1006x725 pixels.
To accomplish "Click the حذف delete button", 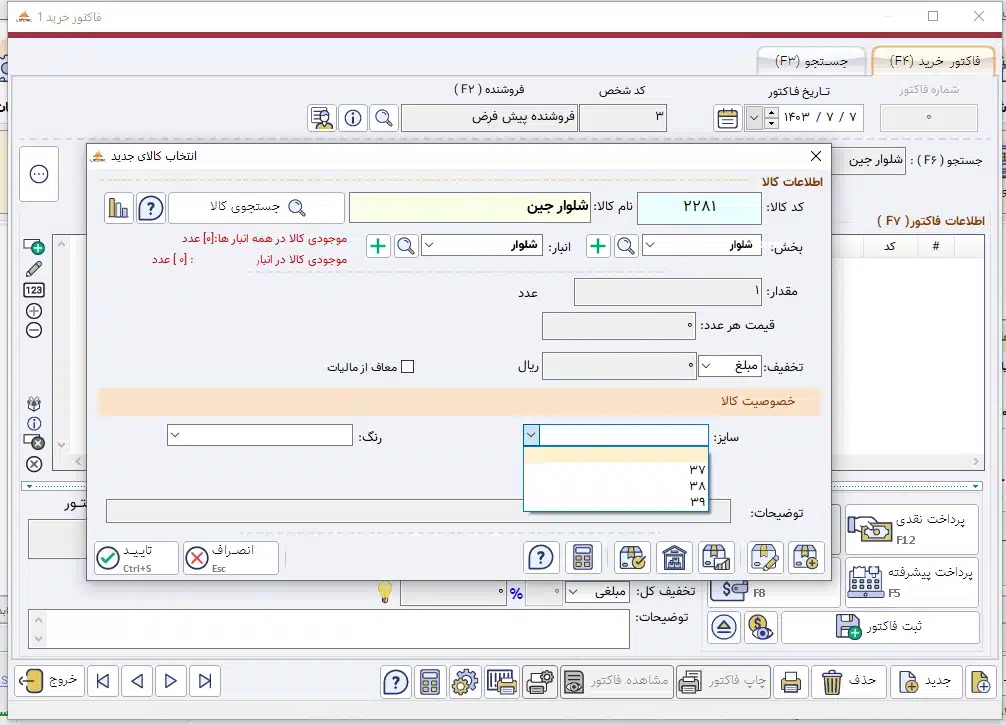I will click(x=849, y=681).
